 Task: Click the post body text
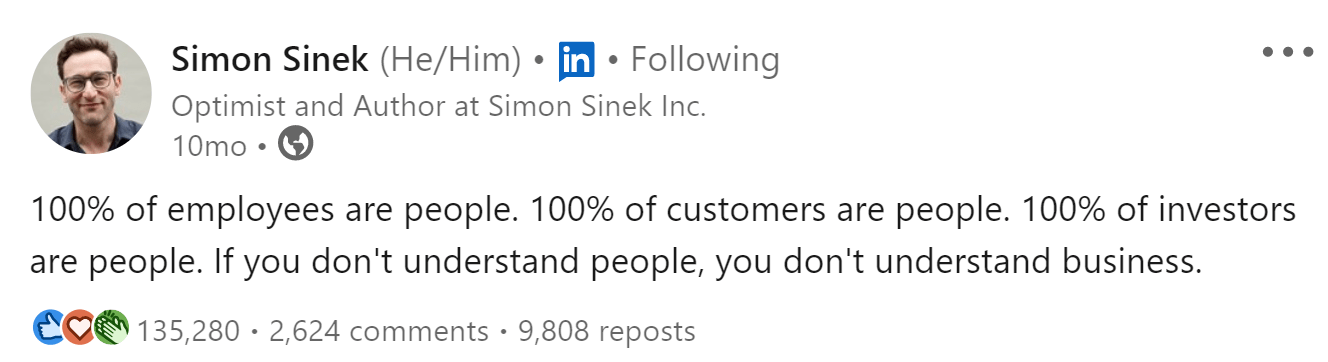663,236
